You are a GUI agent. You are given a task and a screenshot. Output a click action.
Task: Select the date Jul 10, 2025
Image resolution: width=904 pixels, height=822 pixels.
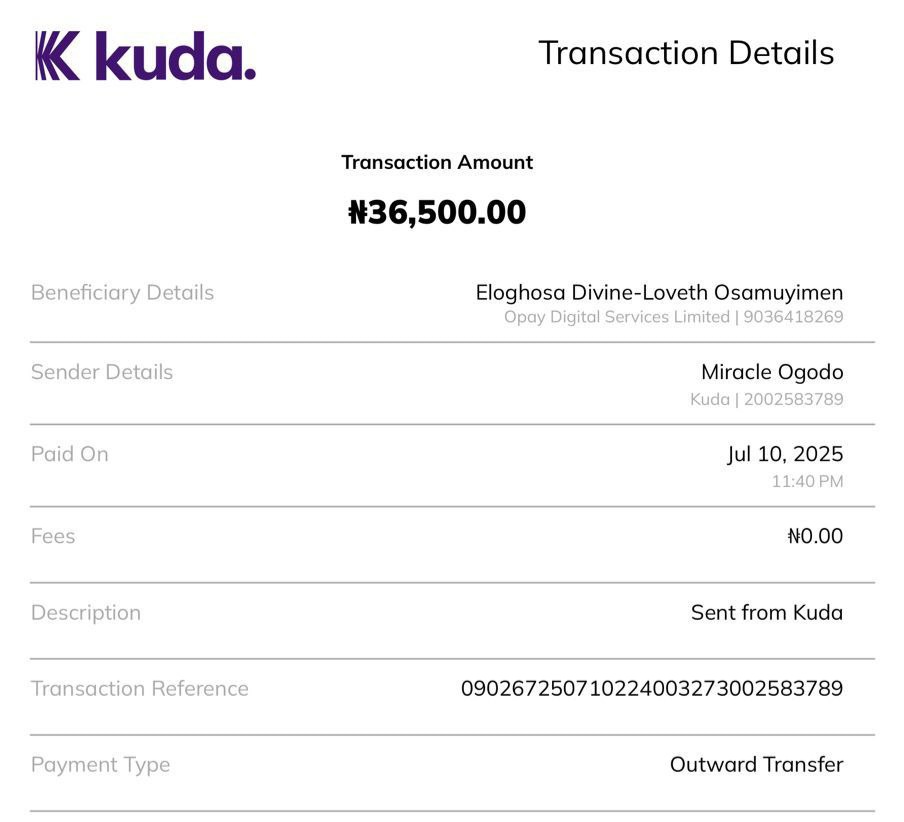tap(785, 454)
